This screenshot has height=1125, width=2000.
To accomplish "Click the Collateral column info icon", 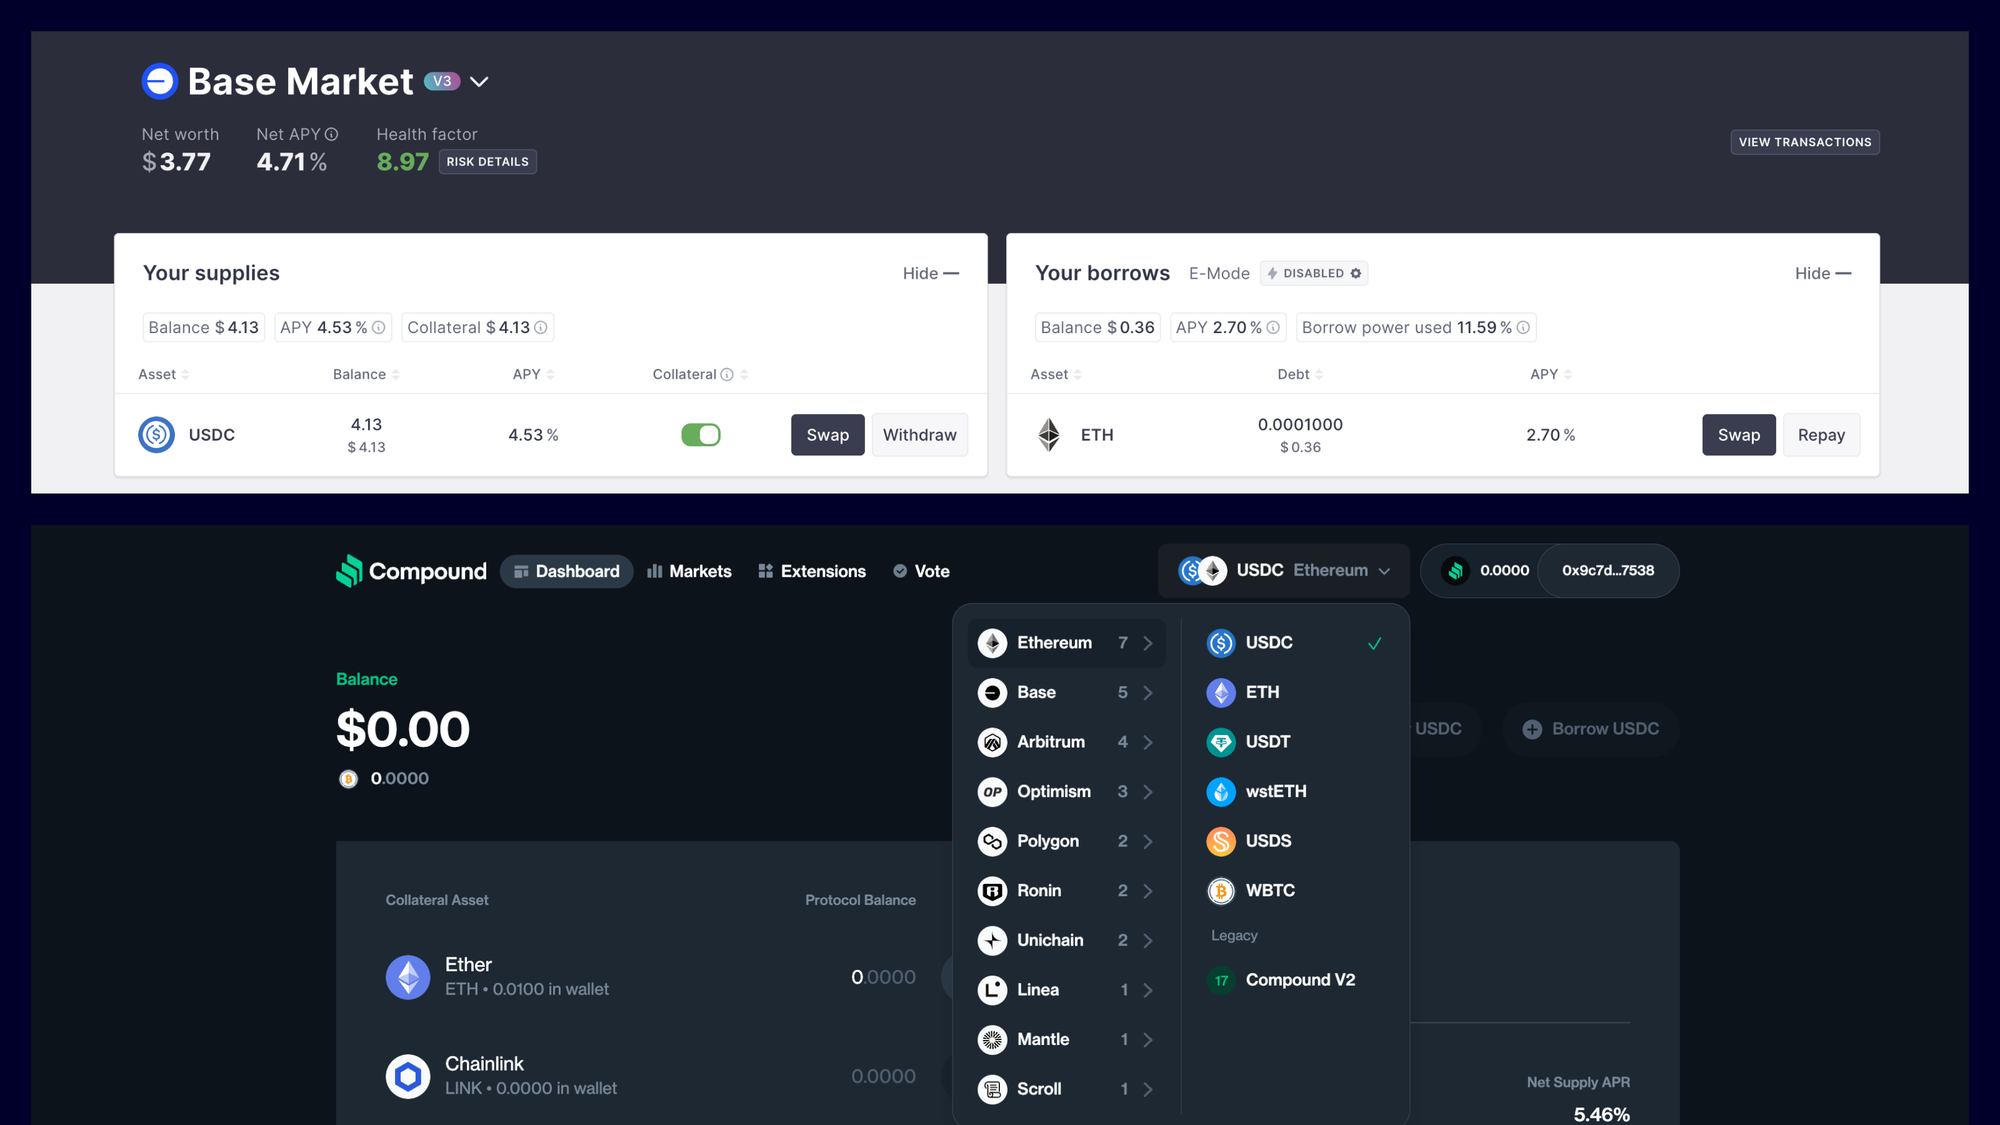I will 727,374.
